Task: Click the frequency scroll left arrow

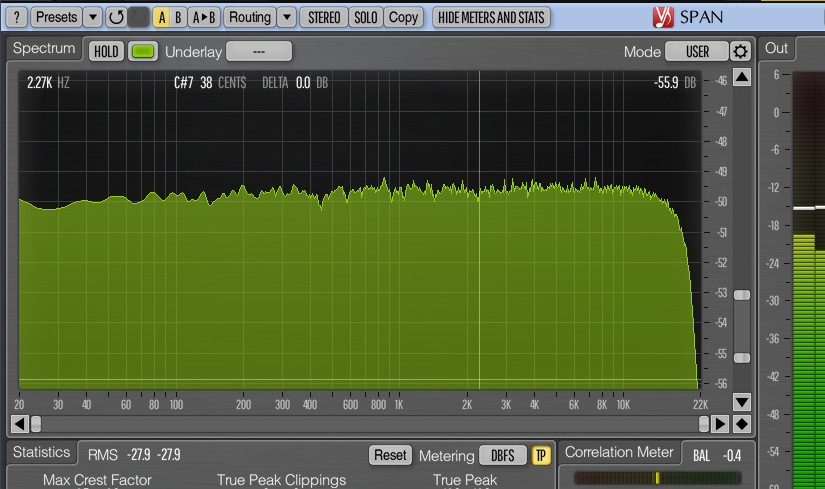Action: point(19,424)
